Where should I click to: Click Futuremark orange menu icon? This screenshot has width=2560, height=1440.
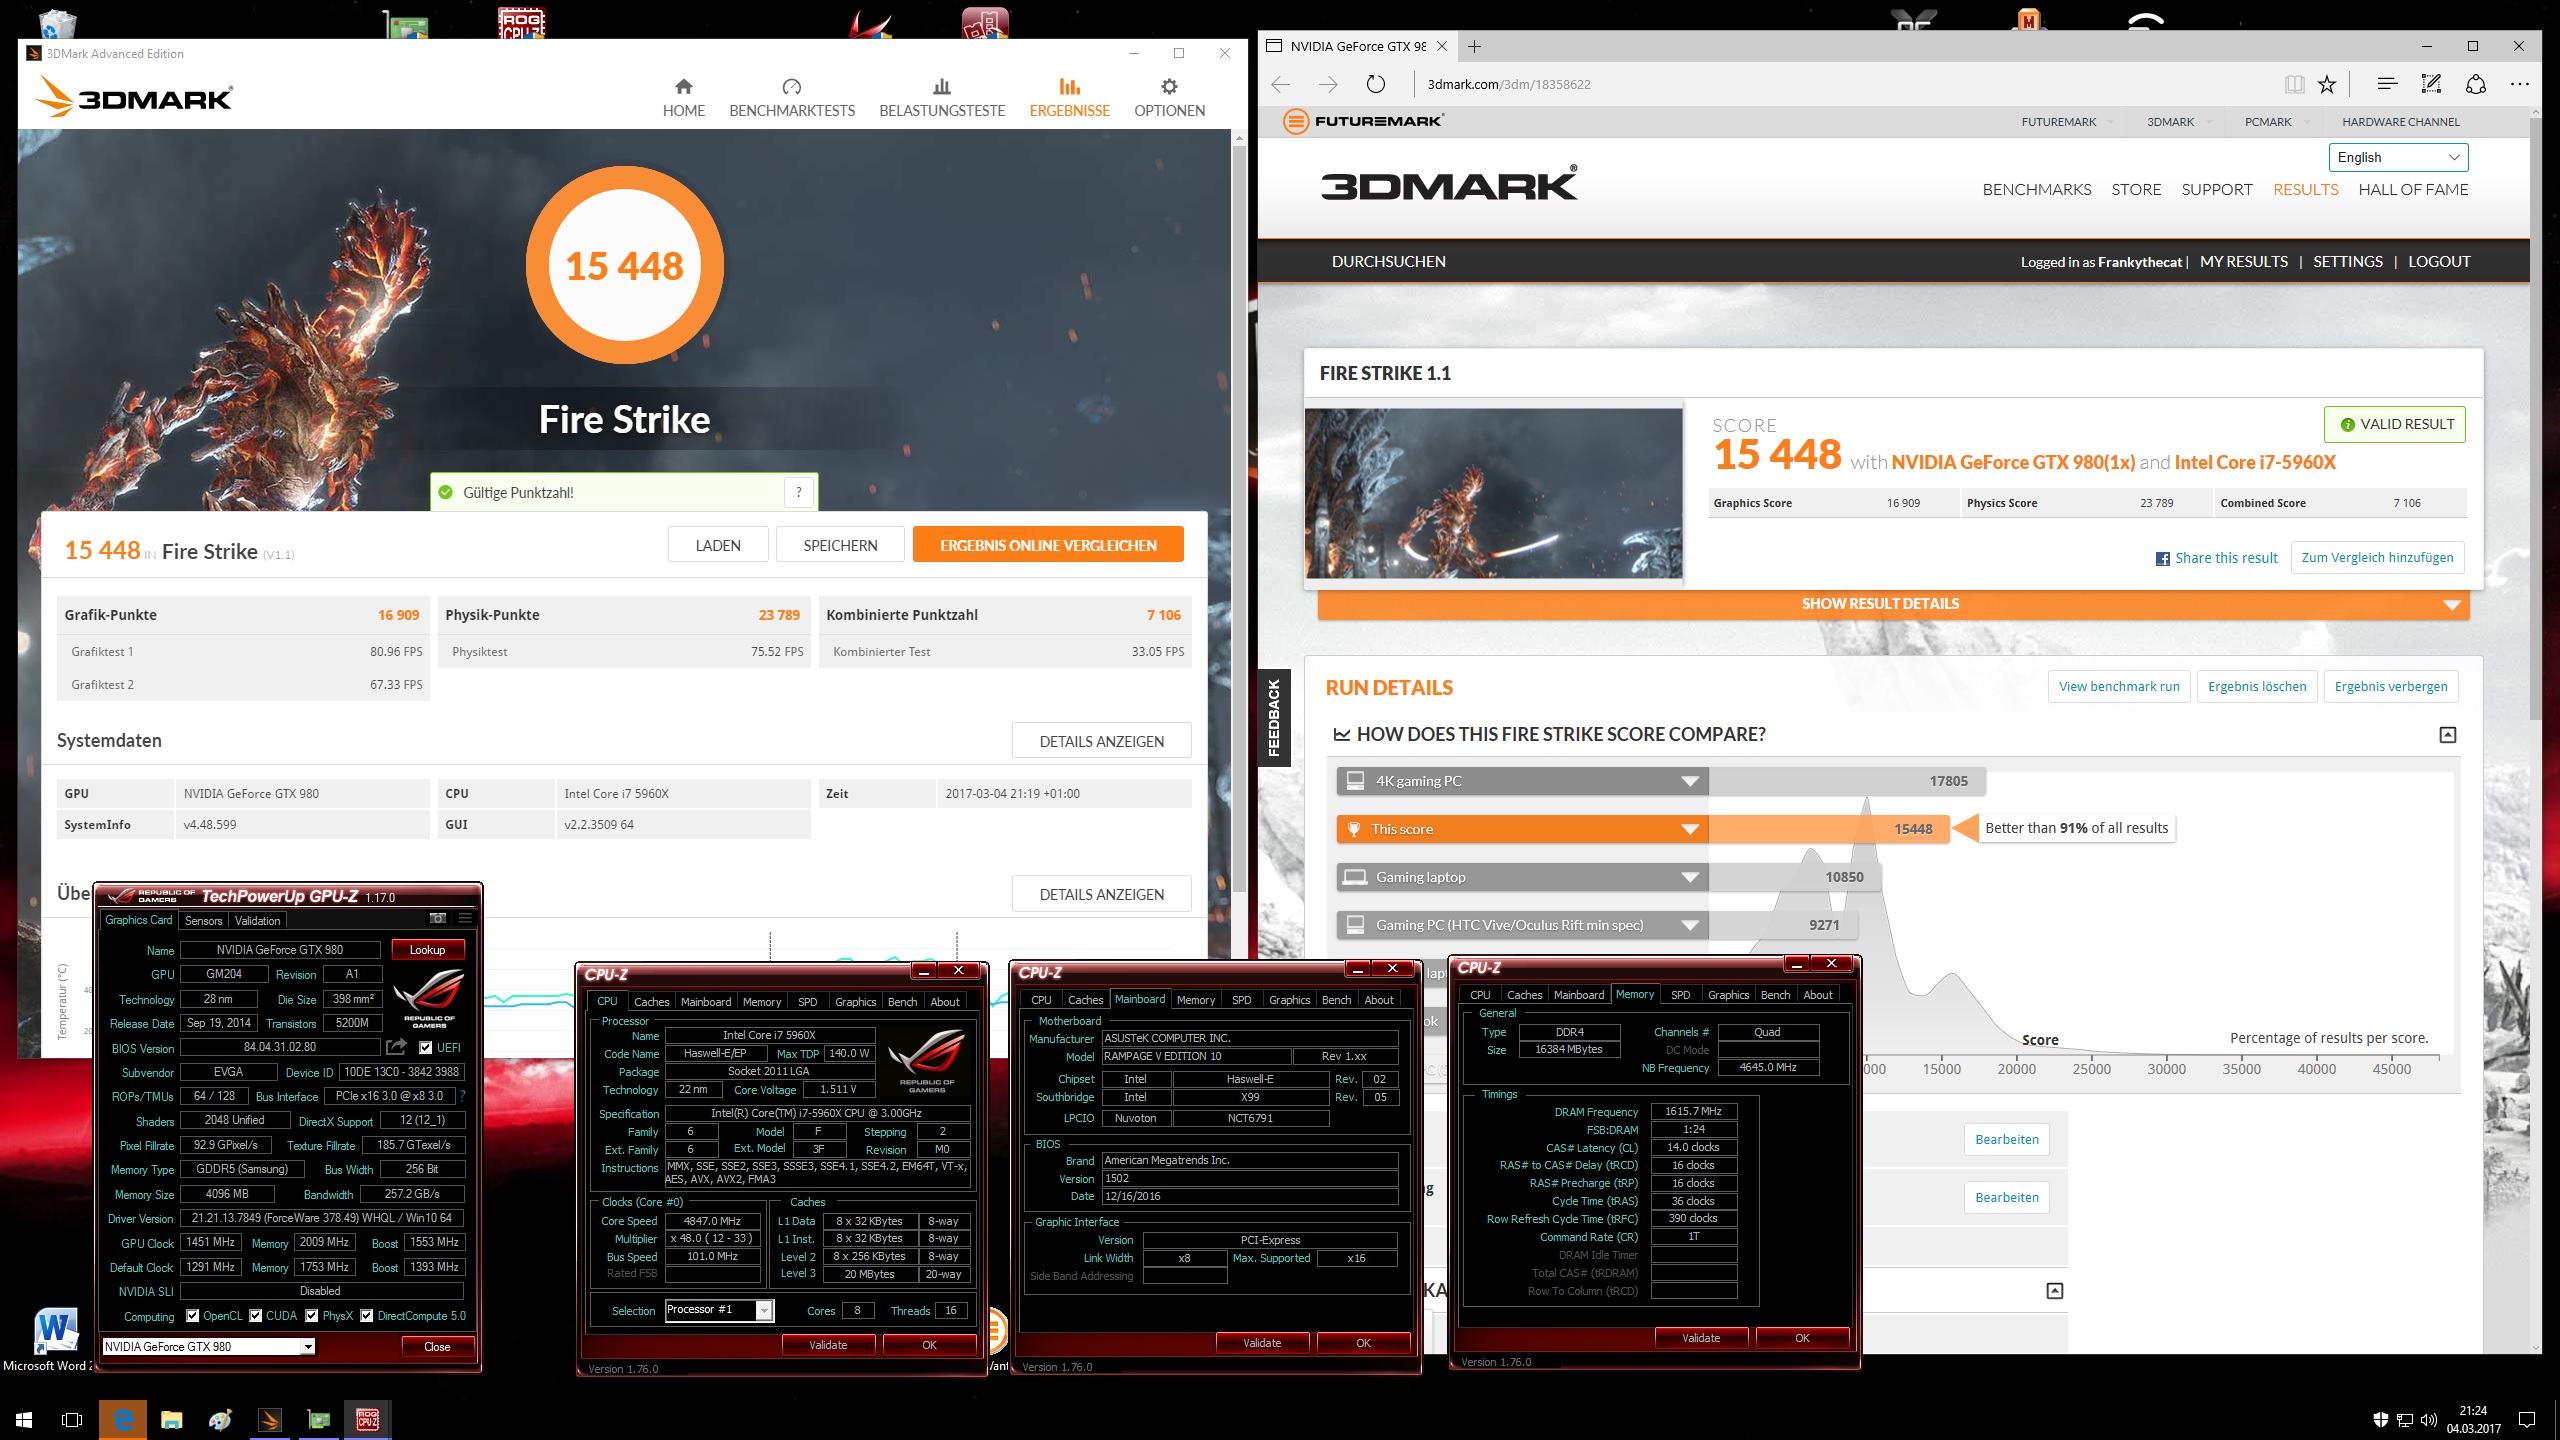[1296, 122]
